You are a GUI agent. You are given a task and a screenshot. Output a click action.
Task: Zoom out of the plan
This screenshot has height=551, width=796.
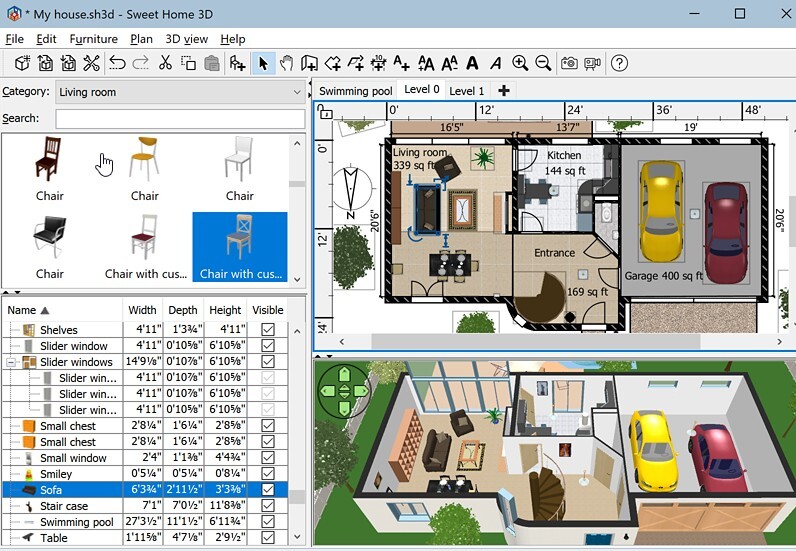[x=543, y=63]
